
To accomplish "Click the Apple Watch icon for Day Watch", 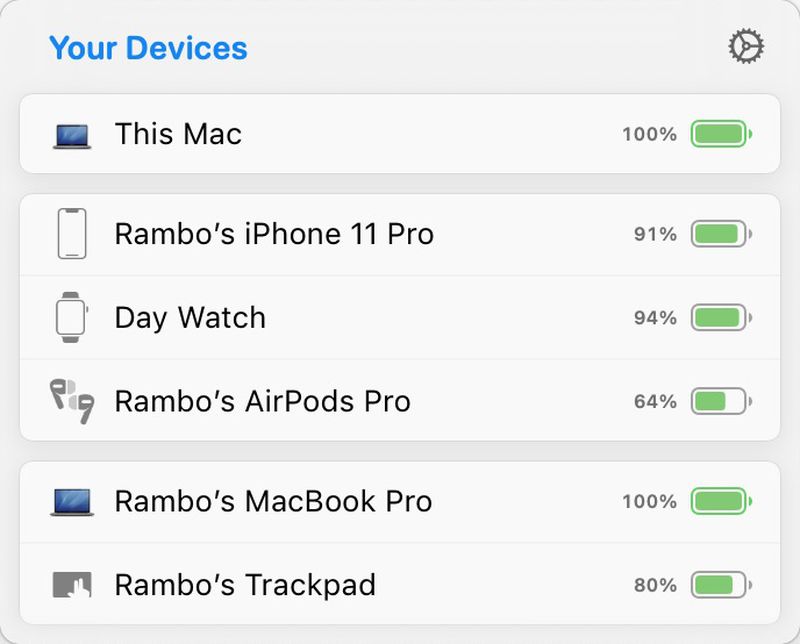I will point(69,317).
